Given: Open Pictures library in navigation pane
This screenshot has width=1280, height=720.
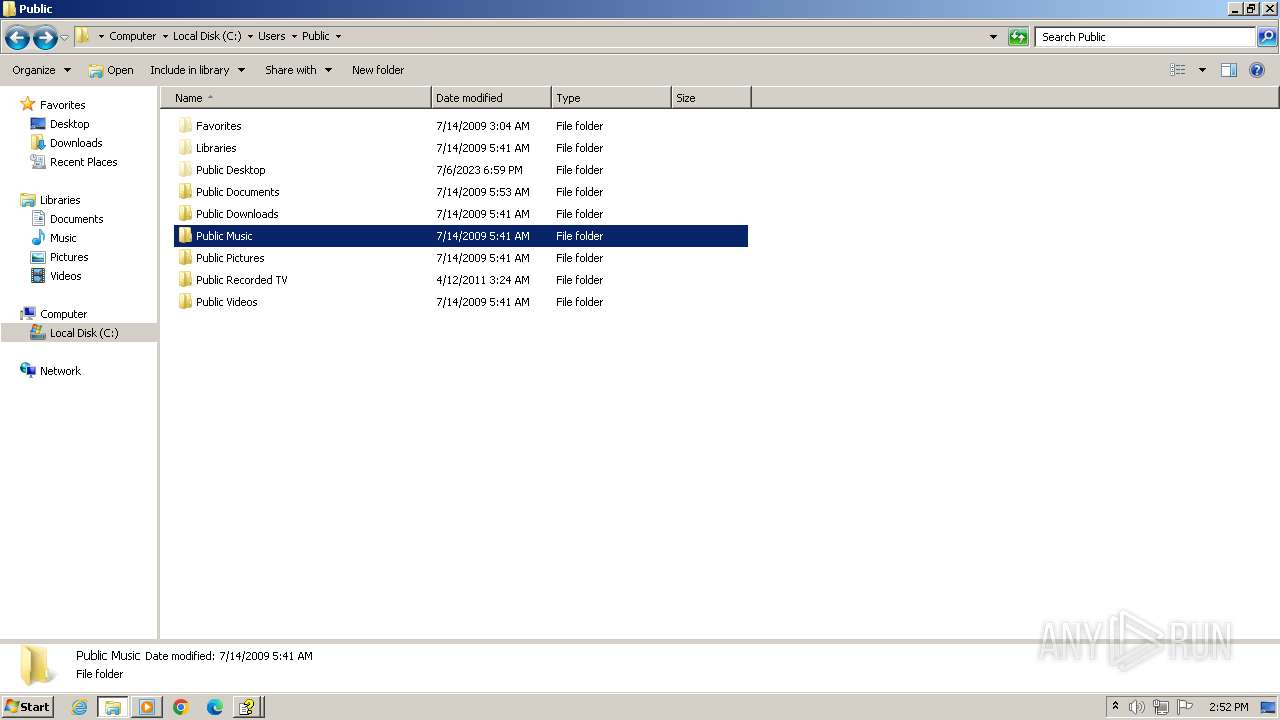Looking at the screenshot, I should click(59, 257).
